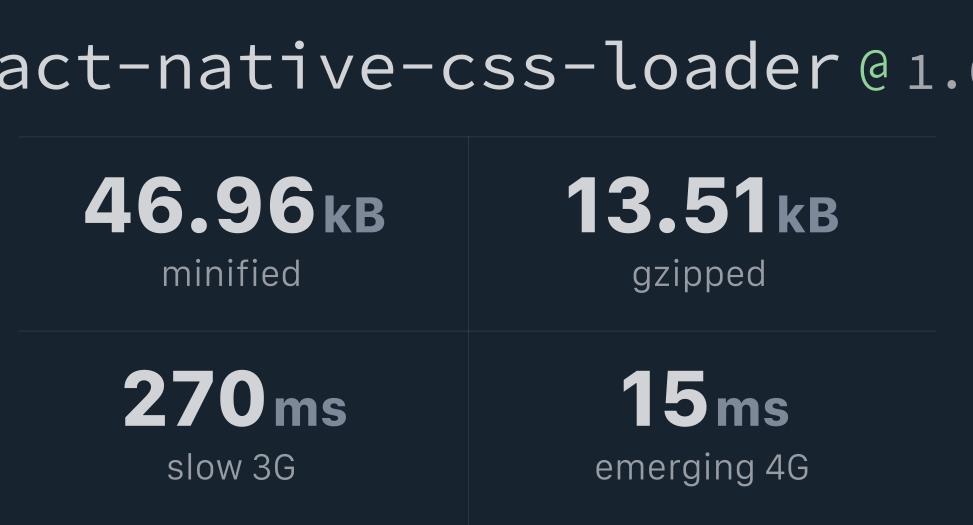Click the ms unit beside 270
This screenshot has height=525, width=973.
tap(310, 410)
